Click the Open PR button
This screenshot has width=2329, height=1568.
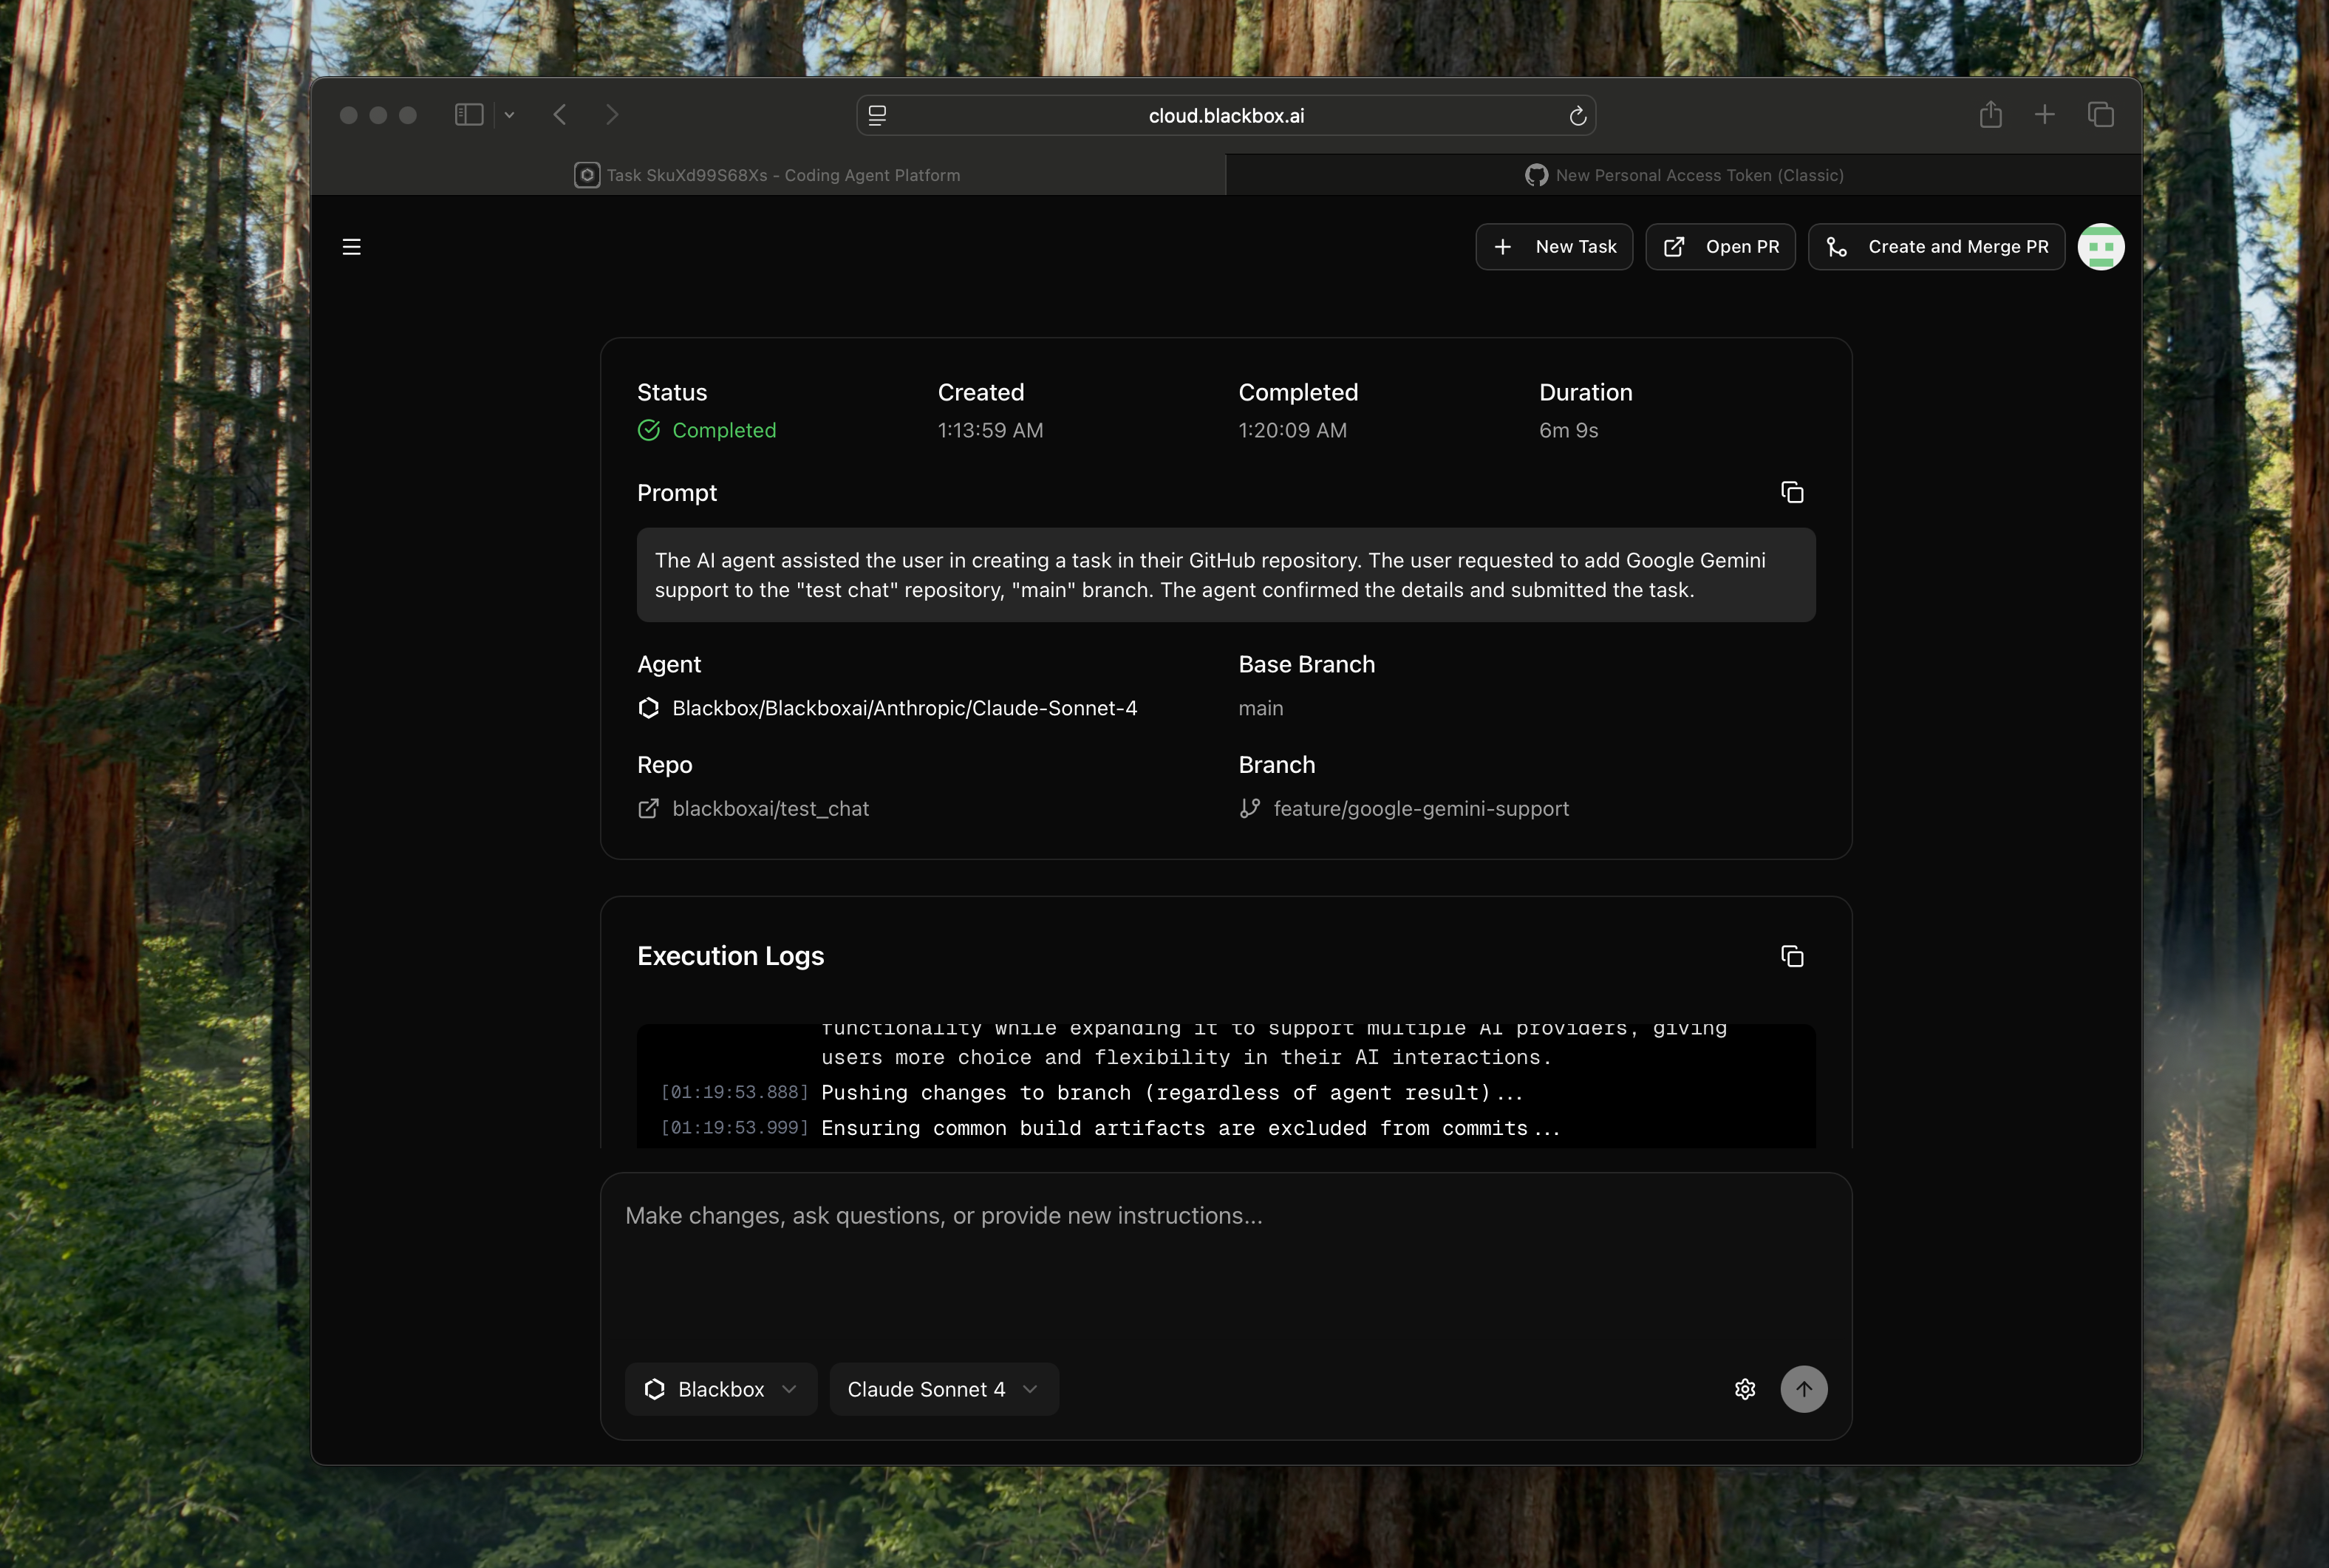click(x=1720, y=247)
